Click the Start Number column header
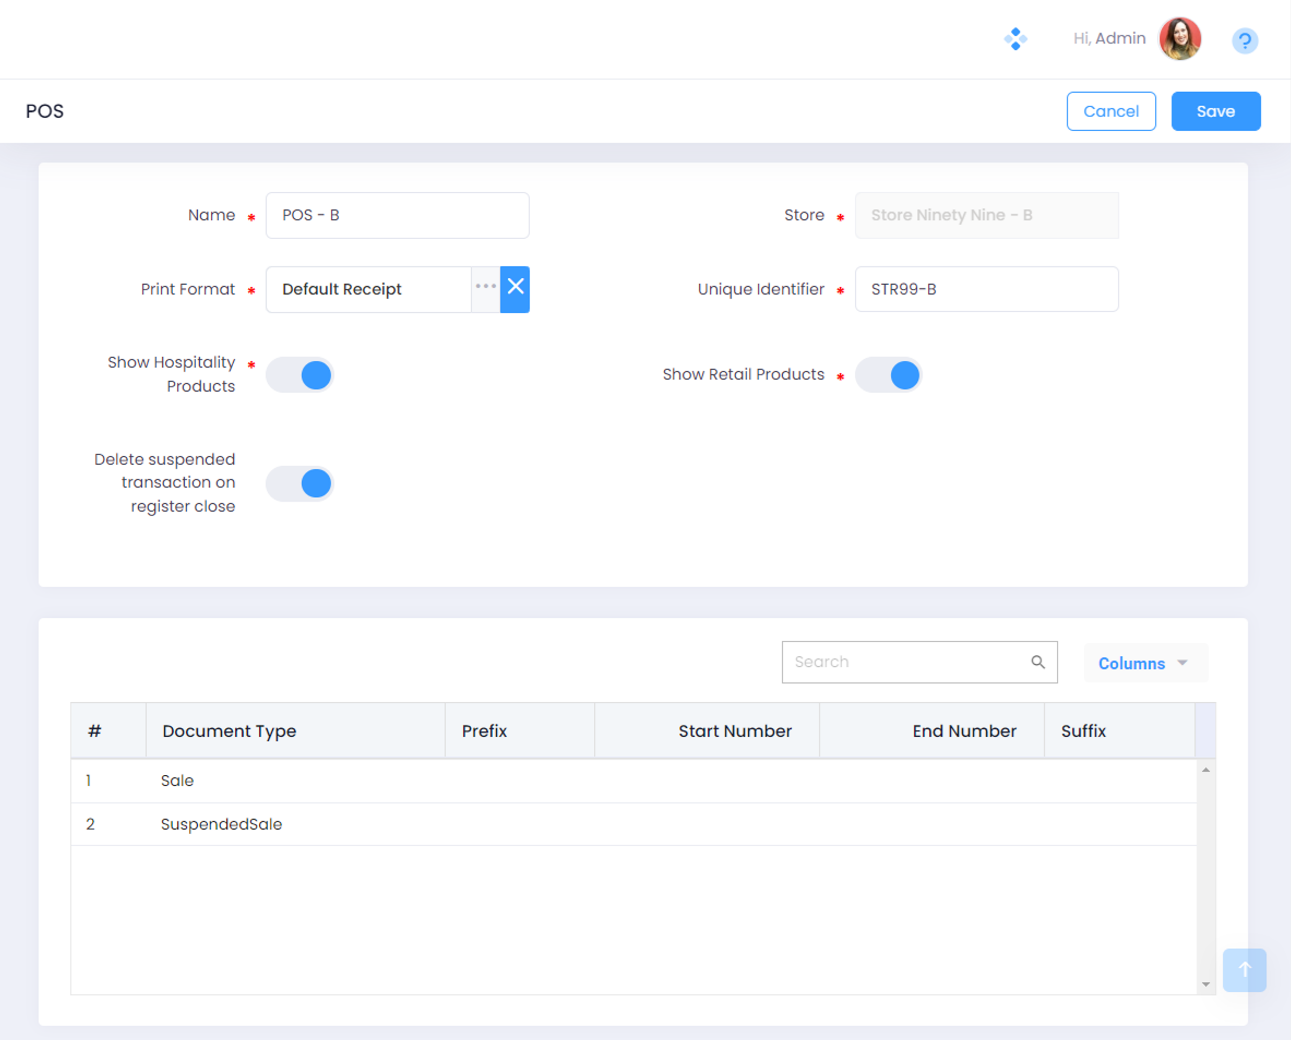The image size is (1291, 1040). tap(734, 731)
